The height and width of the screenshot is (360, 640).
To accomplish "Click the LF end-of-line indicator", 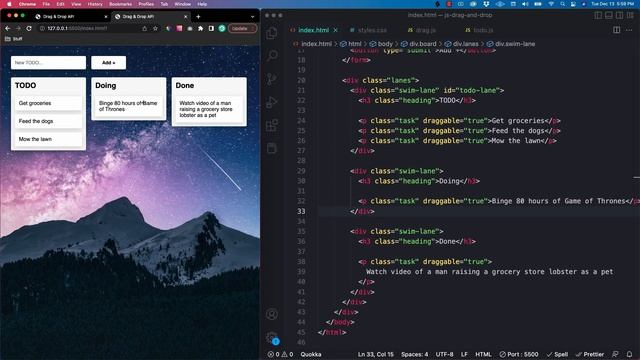I will click(464, 354).
